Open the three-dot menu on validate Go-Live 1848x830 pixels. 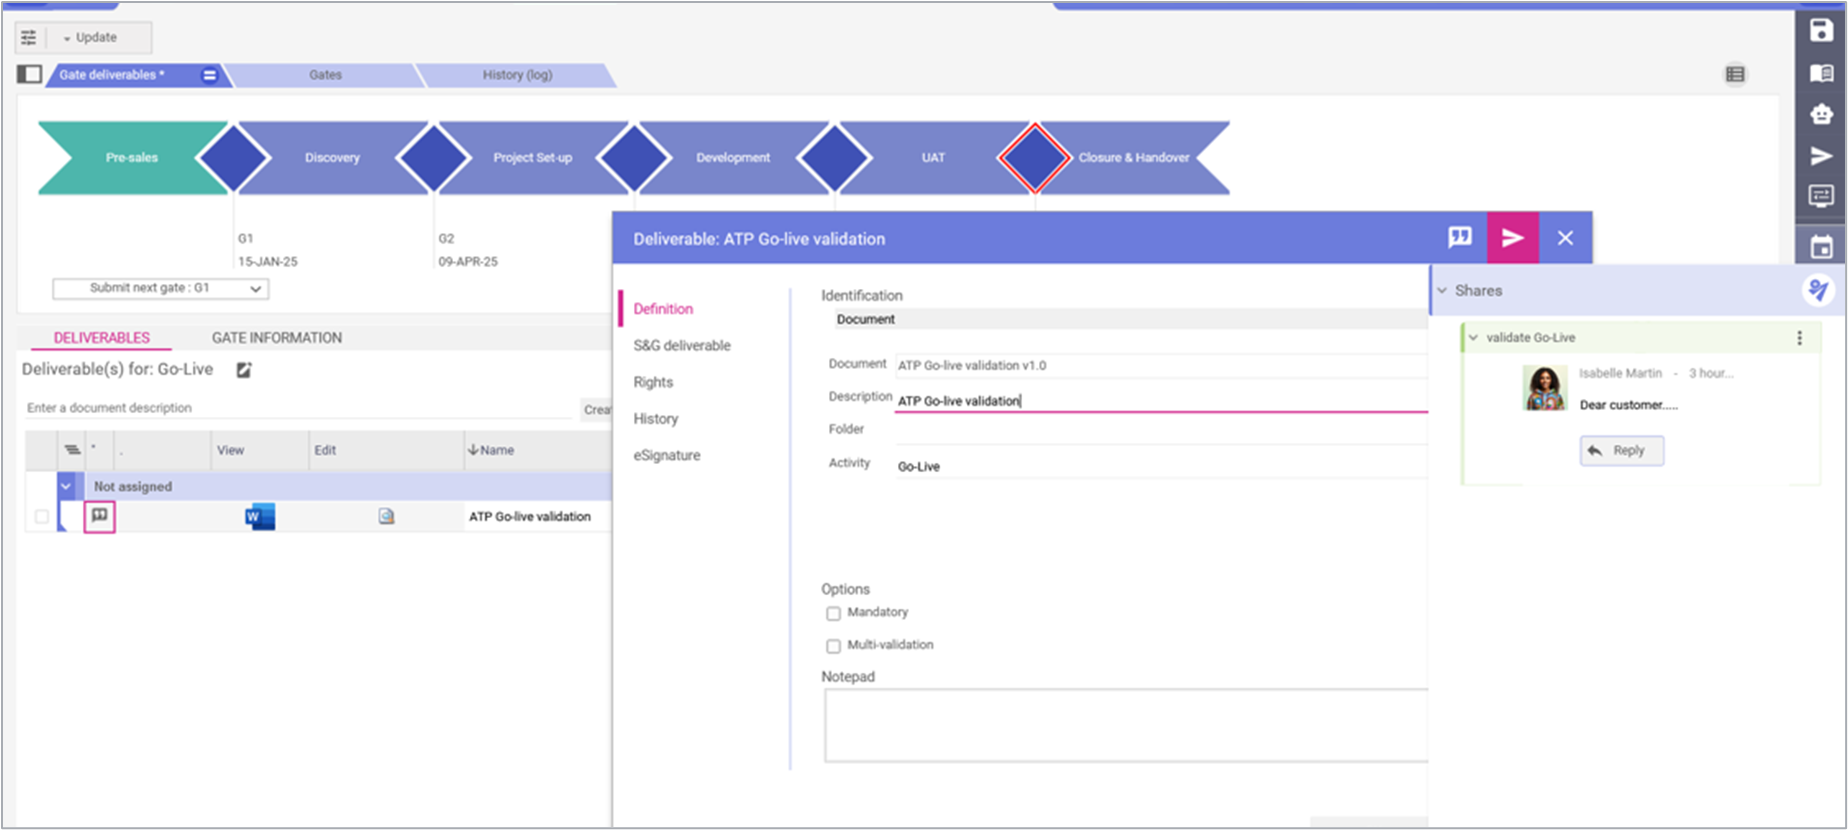coord(1799,338)
